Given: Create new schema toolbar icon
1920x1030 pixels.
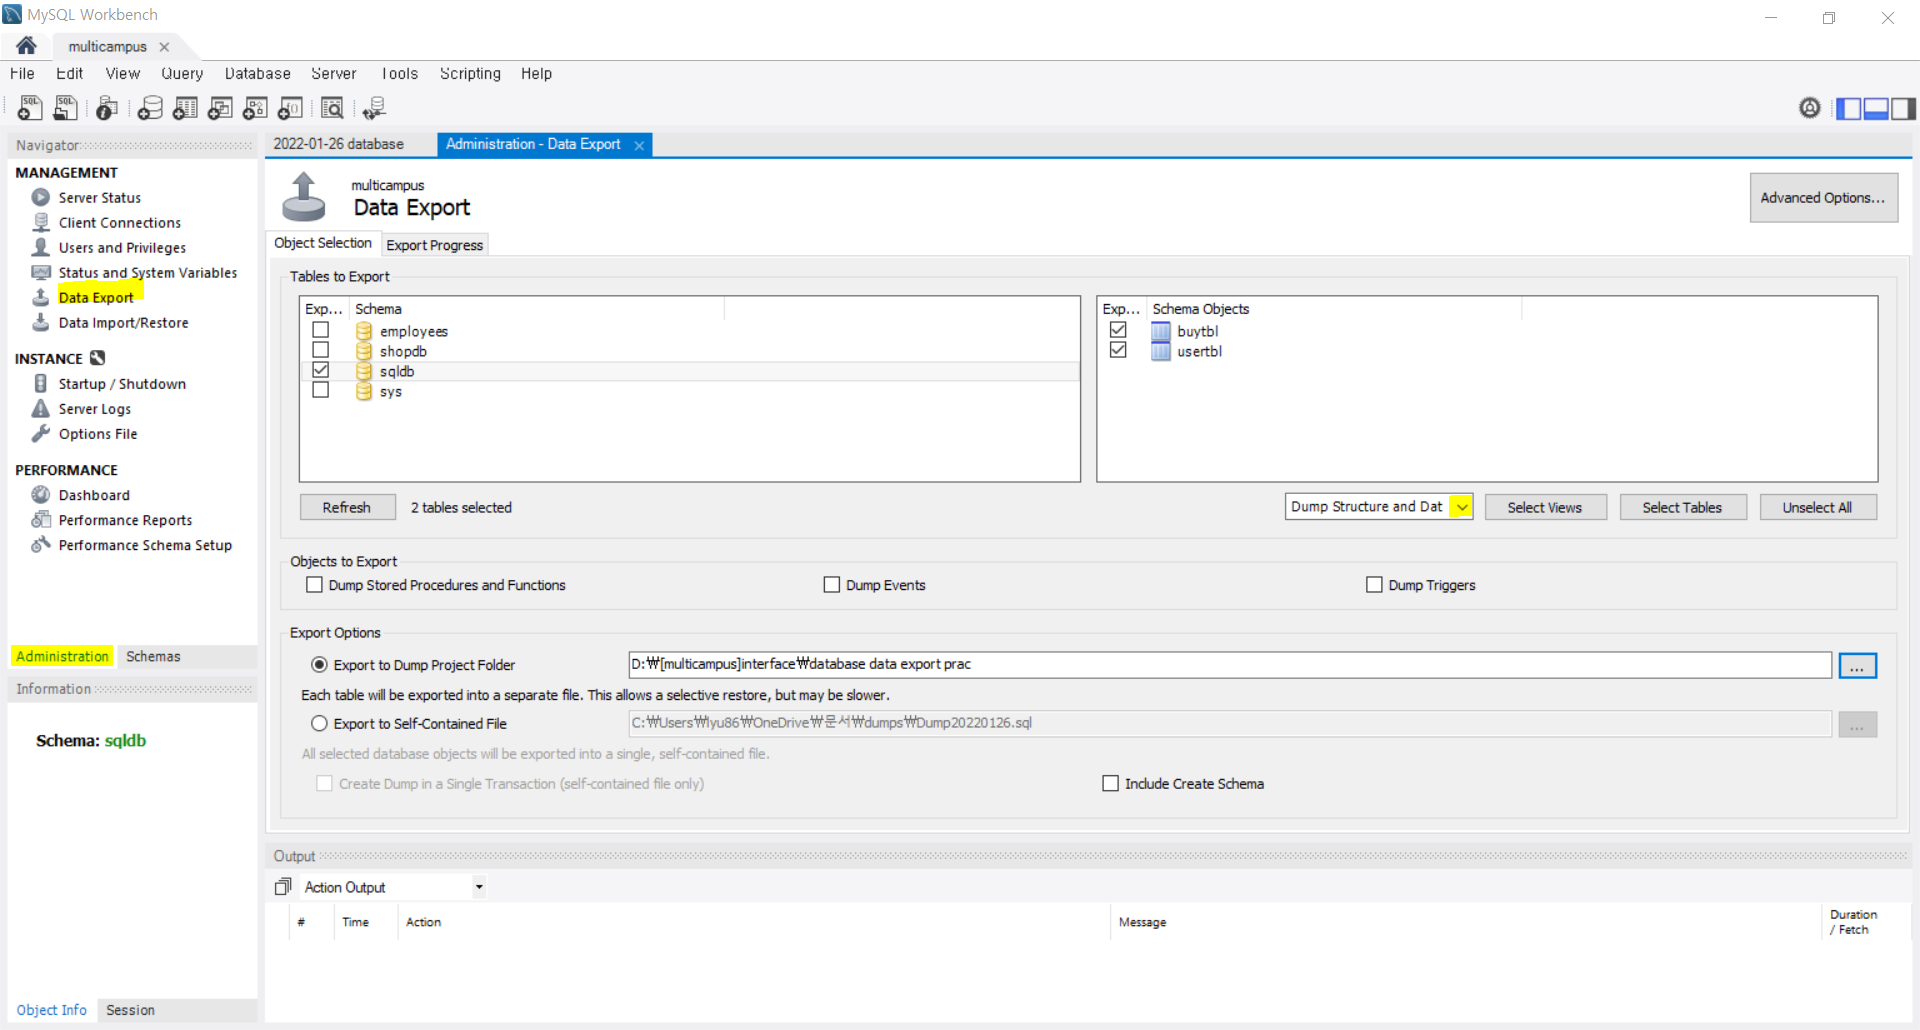Looking at the screenshot, I should (150, 108).
